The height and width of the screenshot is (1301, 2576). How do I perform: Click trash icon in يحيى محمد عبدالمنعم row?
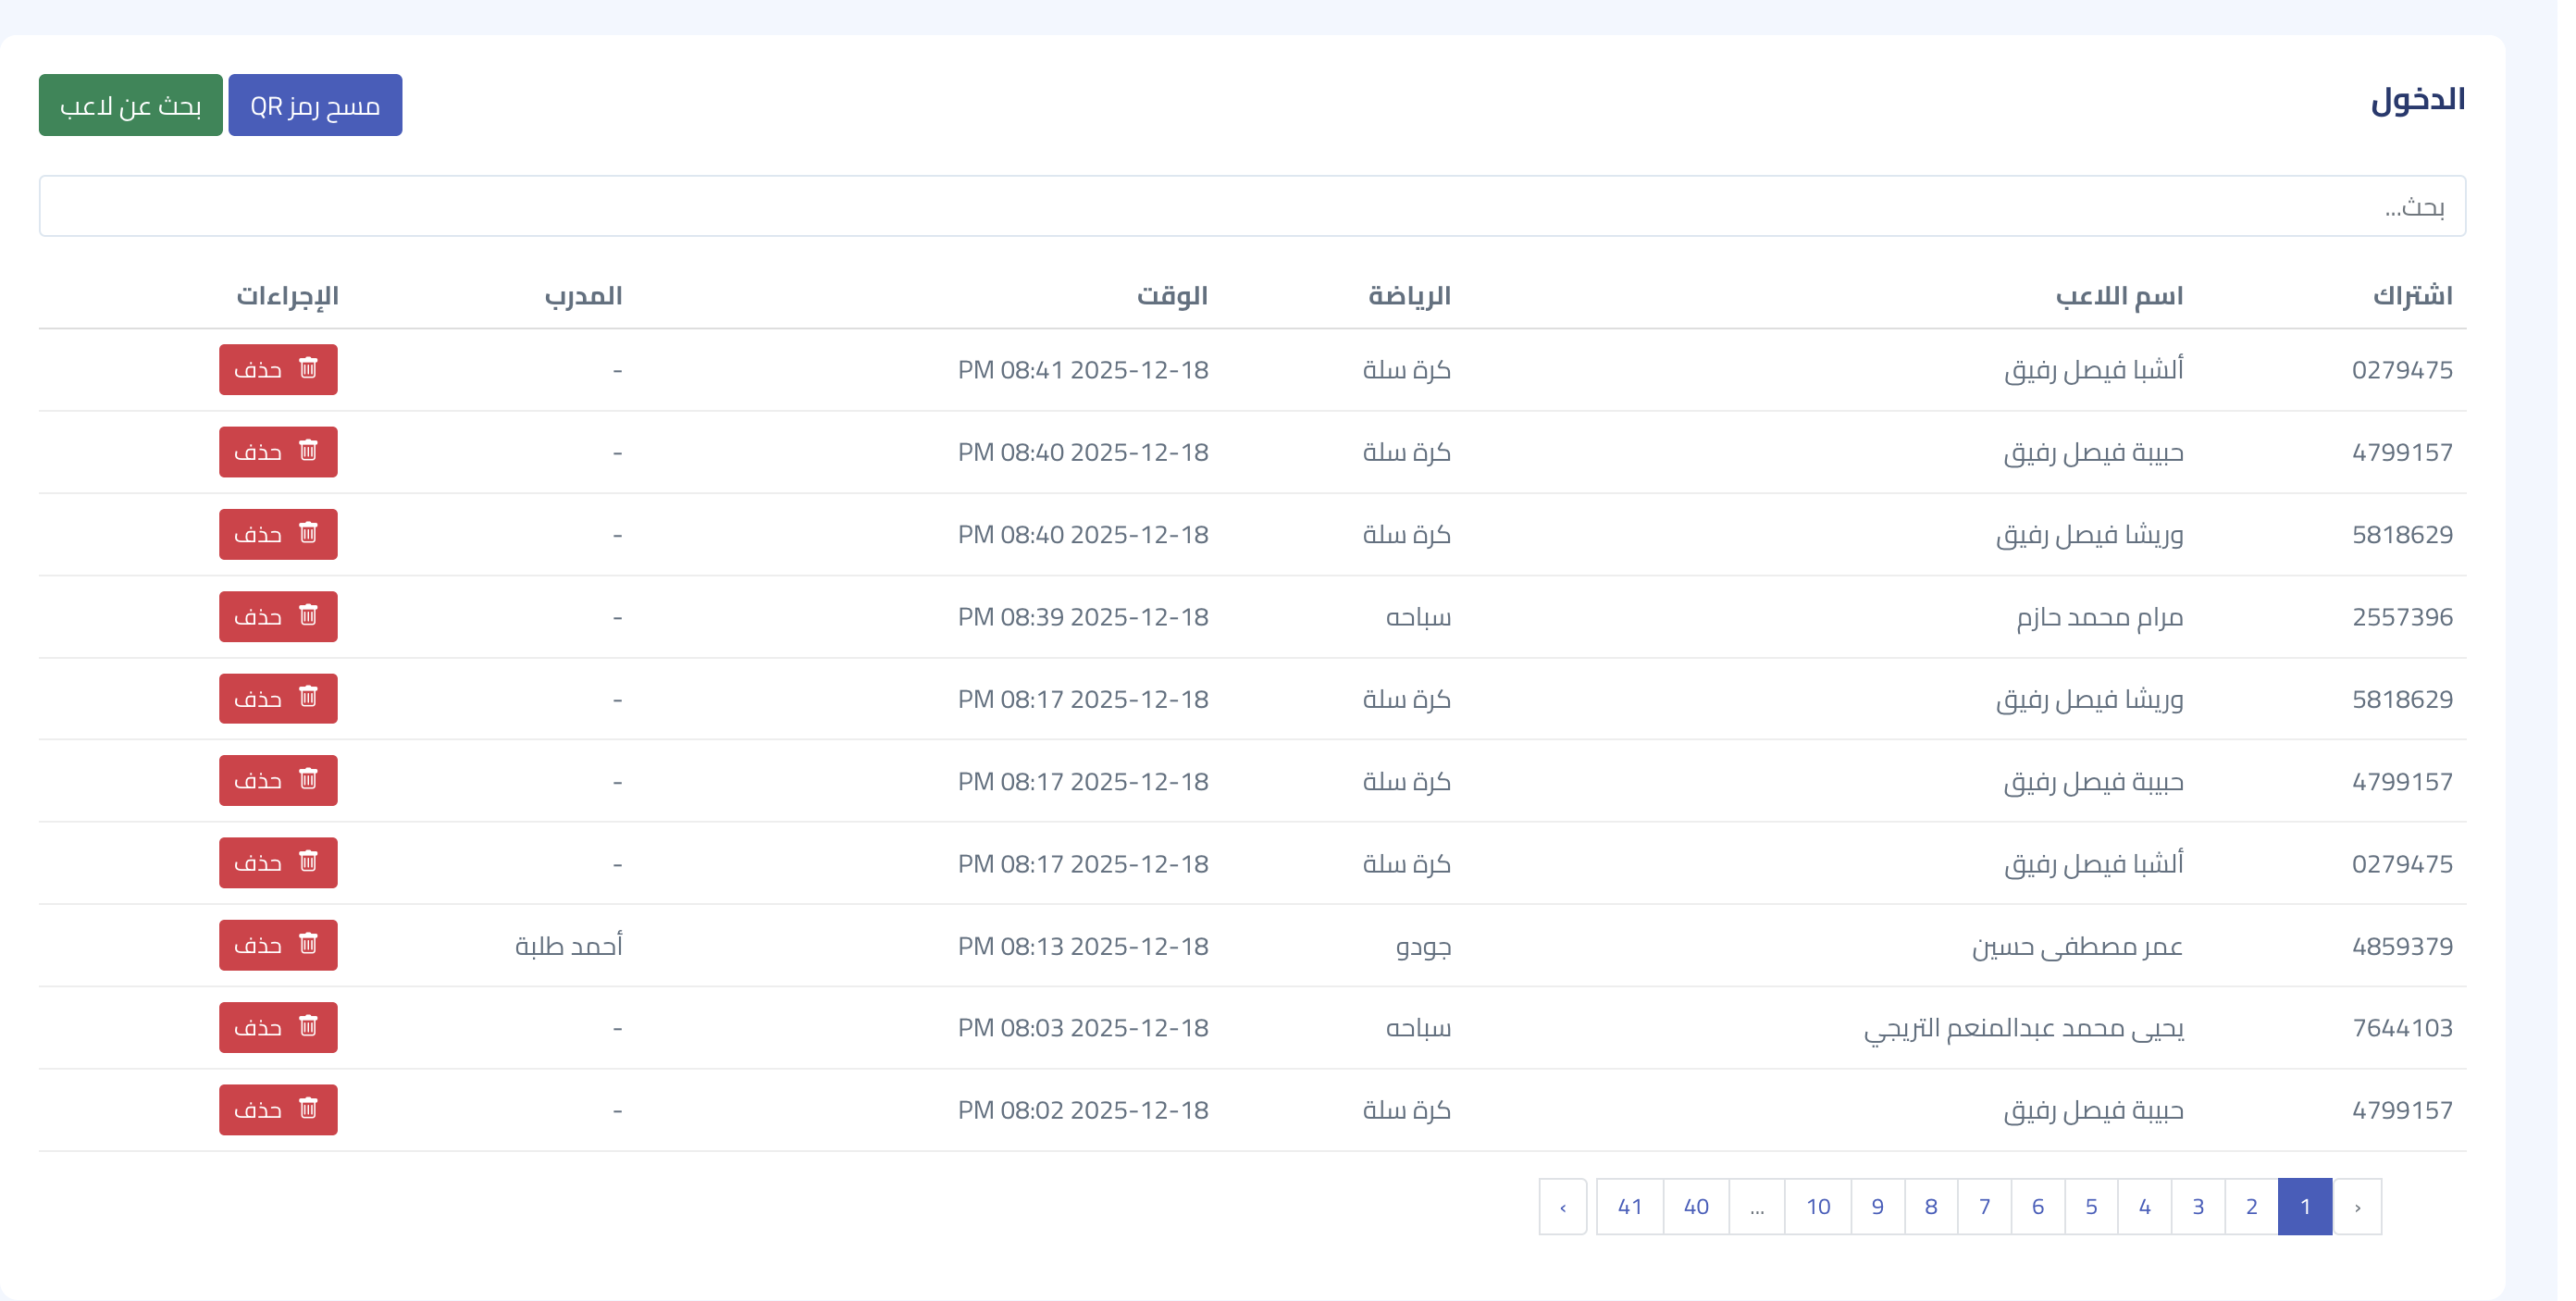(309, 1027)
